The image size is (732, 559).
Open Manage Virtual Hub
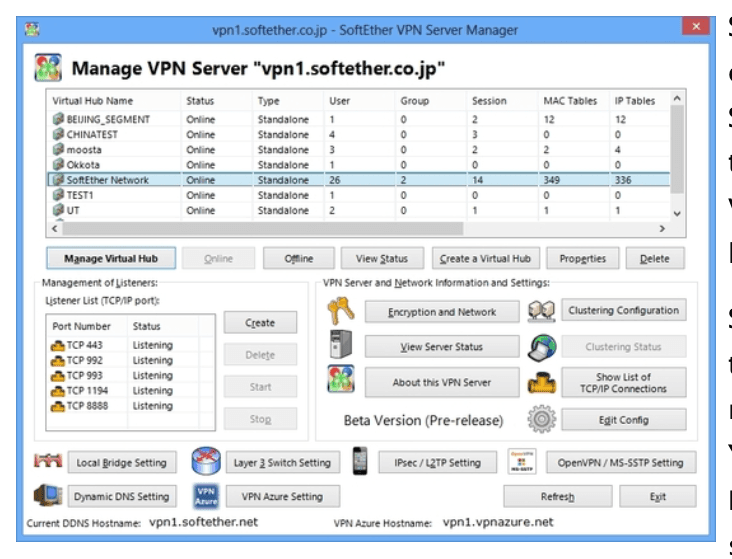[111, 258]
